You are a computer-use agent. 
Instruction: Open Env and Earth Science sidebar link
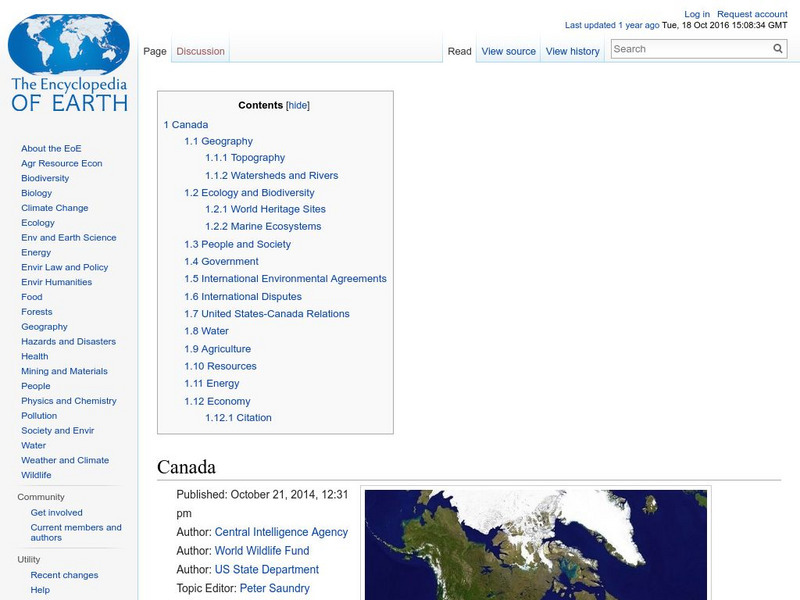(68, 237)
